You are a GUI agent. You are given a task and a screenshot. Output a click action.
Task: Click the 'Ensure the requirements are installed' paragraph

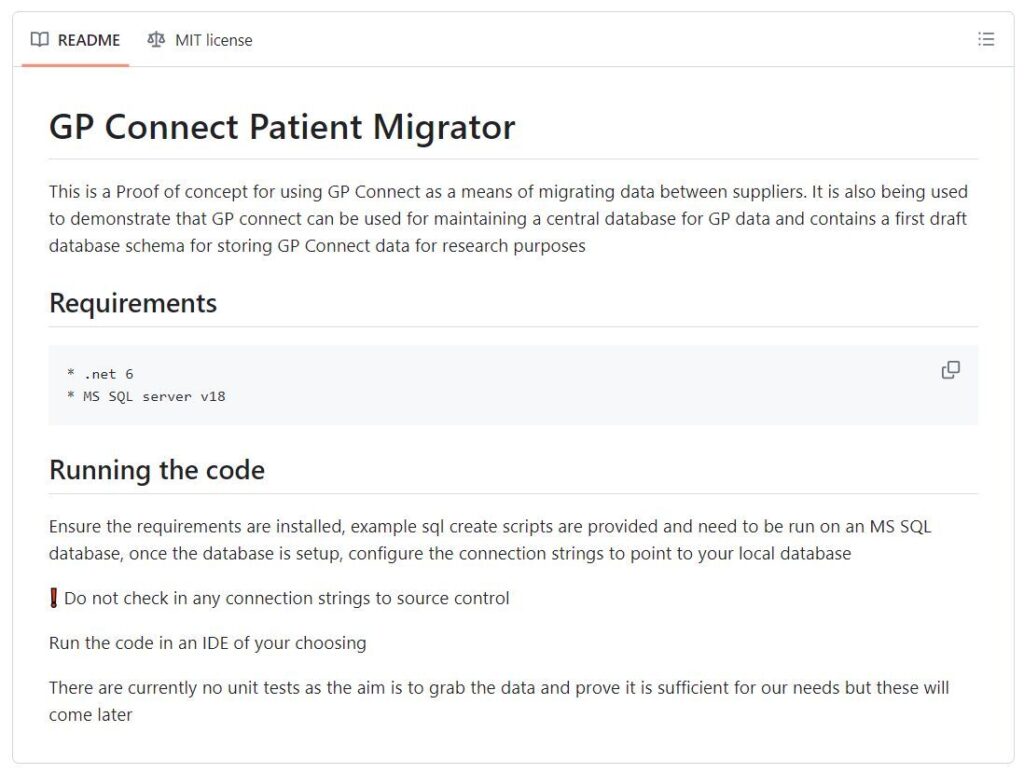490,540
